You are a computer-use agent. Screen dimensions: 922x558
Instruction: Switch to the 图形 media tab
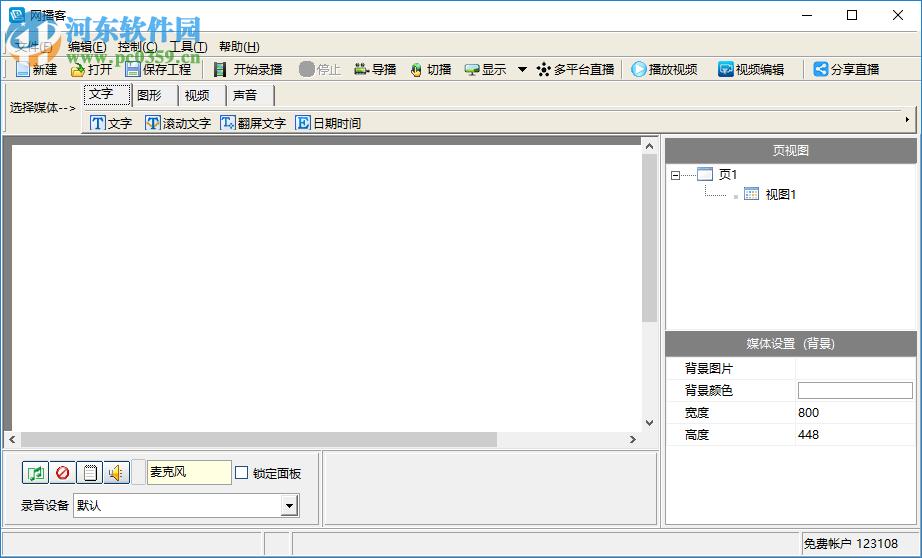155,95
